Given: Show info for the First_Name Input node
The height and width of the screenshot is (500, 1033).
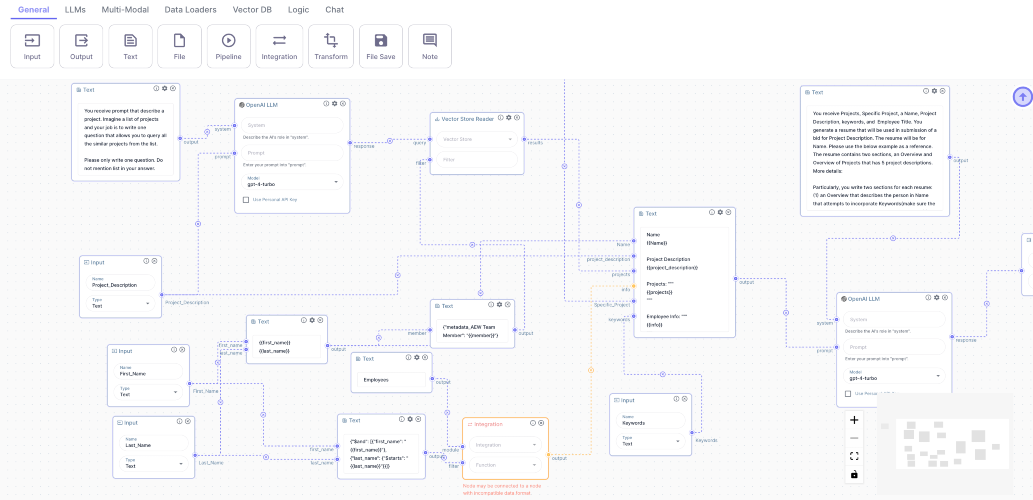Looking at the screenshot, I should [x=173, y=350].
